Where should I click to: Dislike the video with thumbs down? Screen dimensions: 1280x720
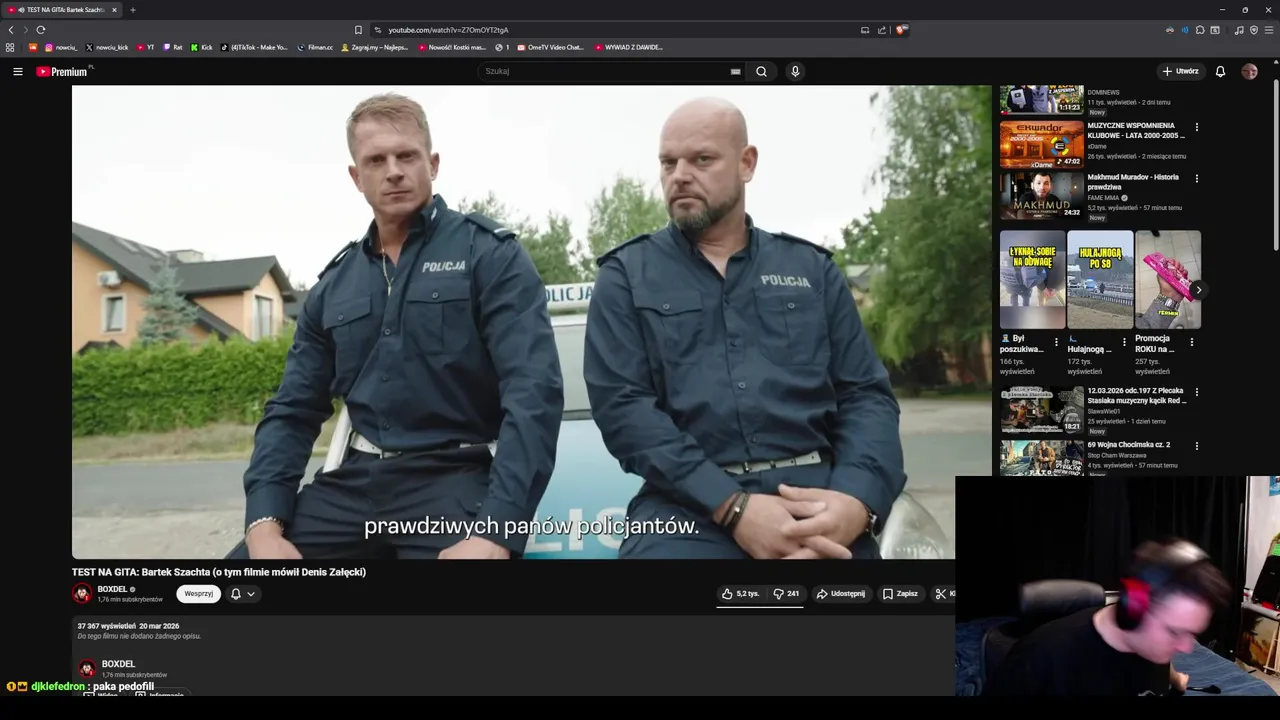click(x=786, y=594)
